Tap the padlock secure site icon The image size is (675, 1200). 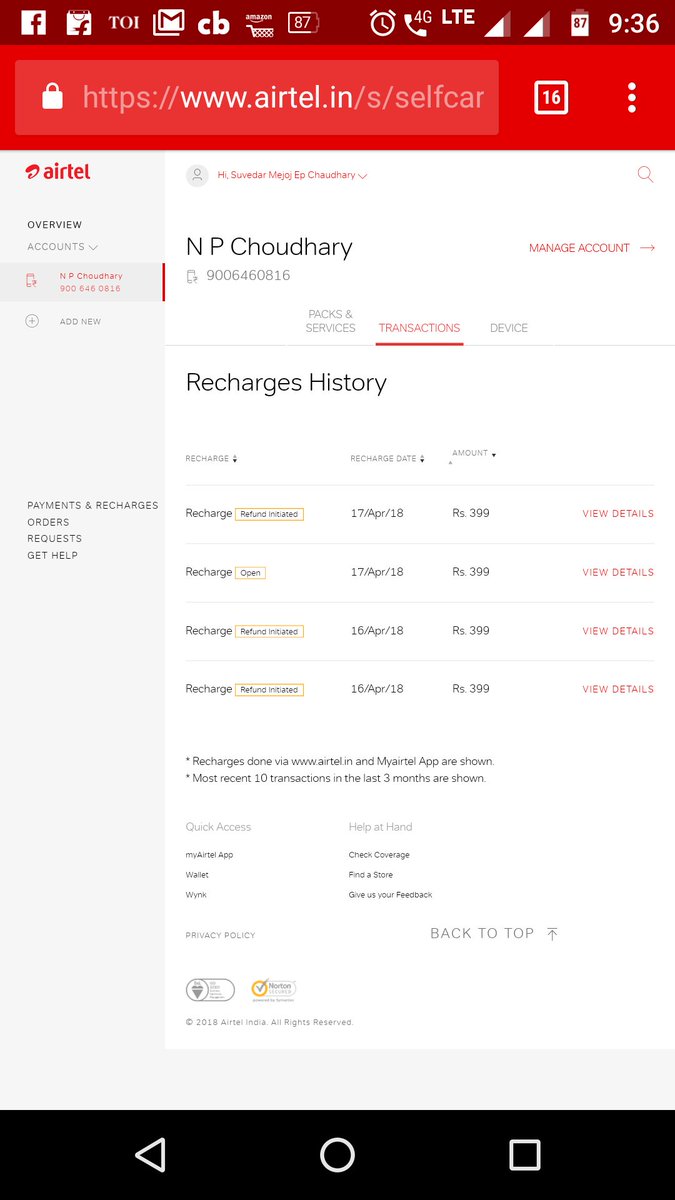point(52,97)
